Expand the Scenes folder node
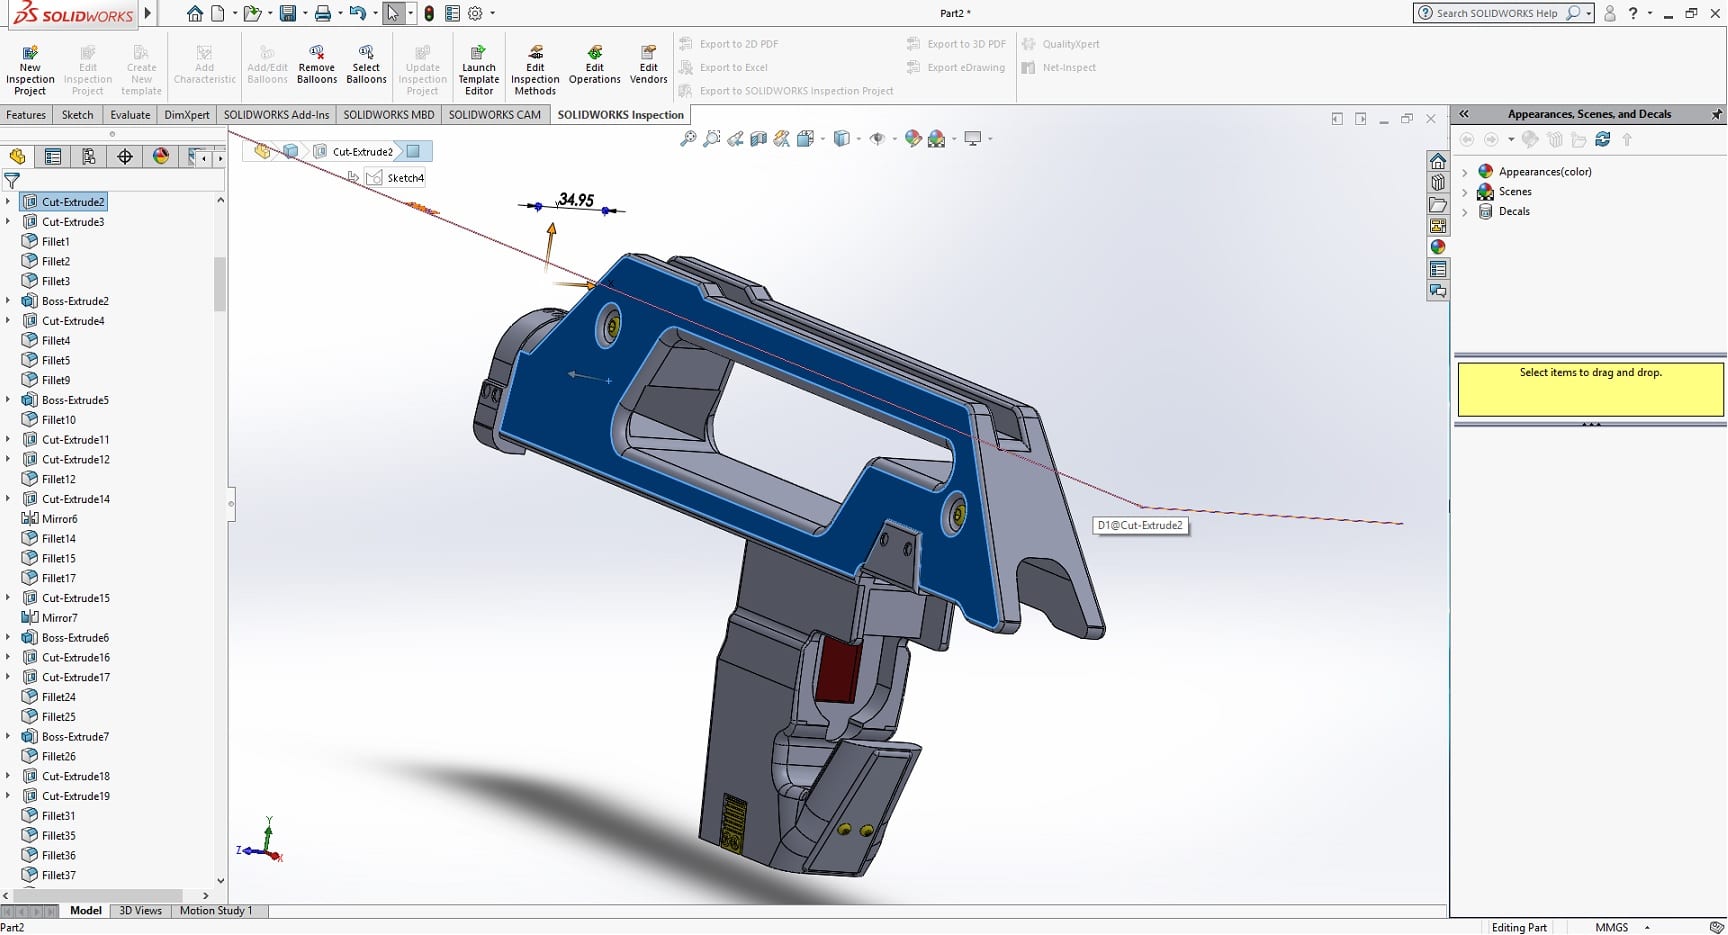The image size is (1728, 935). (x=1465, y=192)
